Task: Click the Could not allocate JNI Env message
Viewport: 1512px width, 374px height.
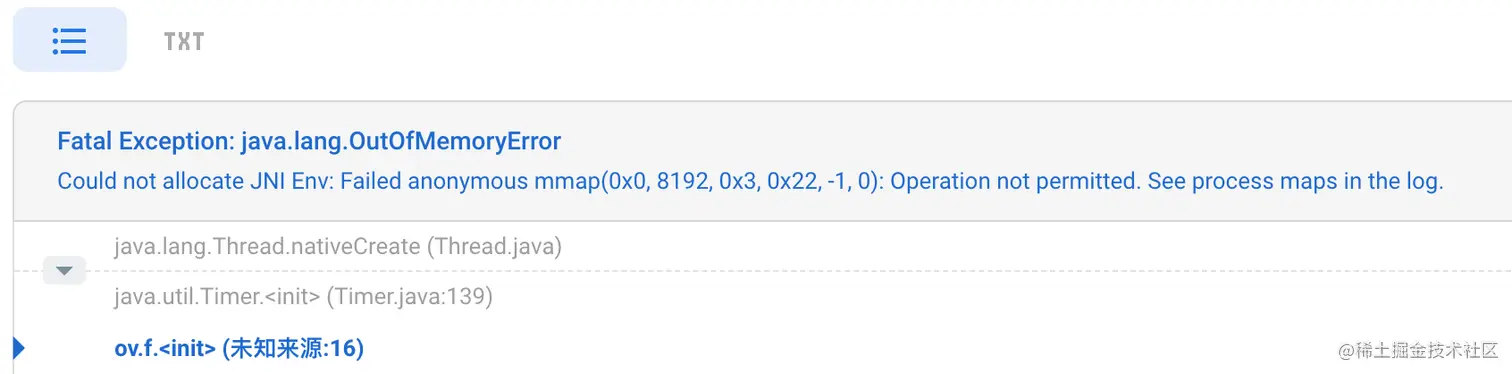Action: tap(751, 182)
